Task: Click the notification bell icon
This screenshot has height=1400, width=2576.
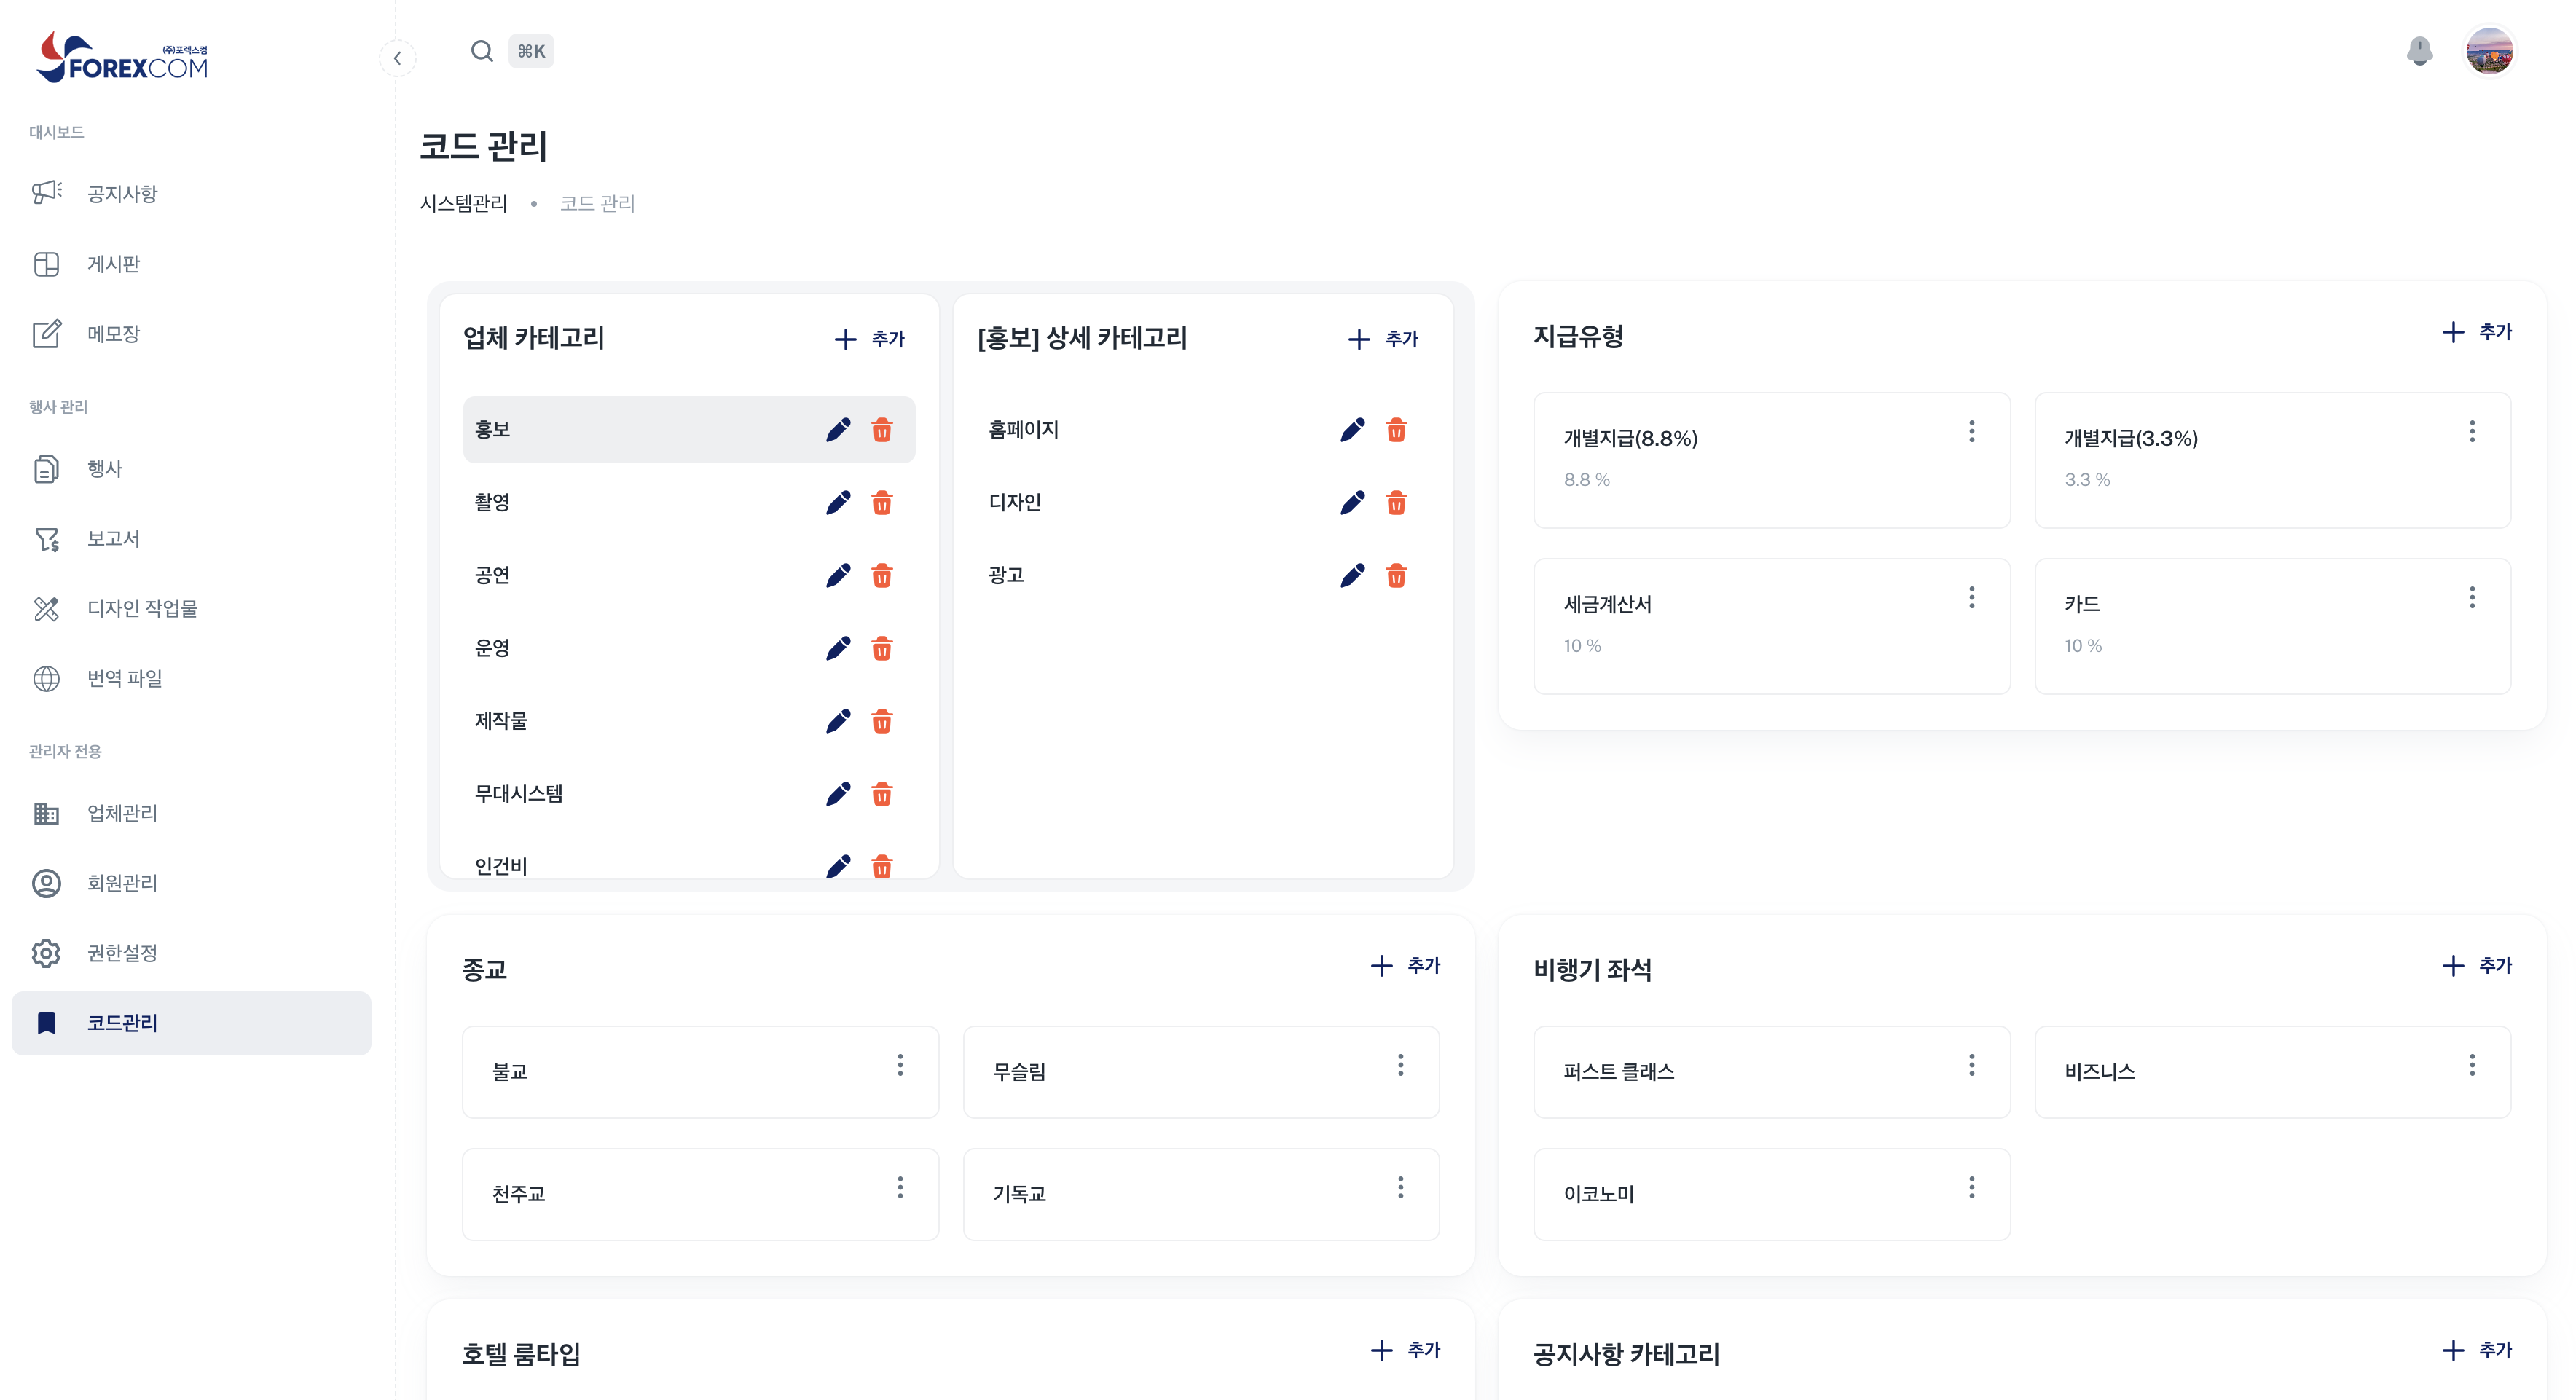Action: tap(2419, 51)
